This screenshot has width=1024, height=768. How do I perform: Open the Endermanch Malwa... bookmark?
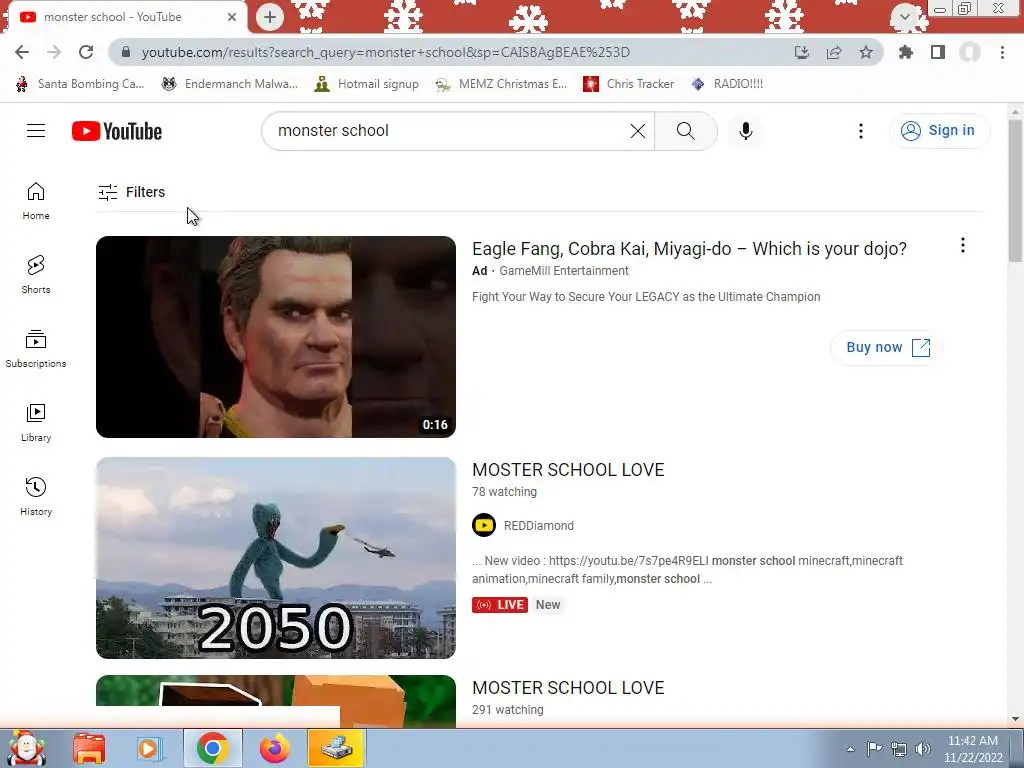coord(230,84)
